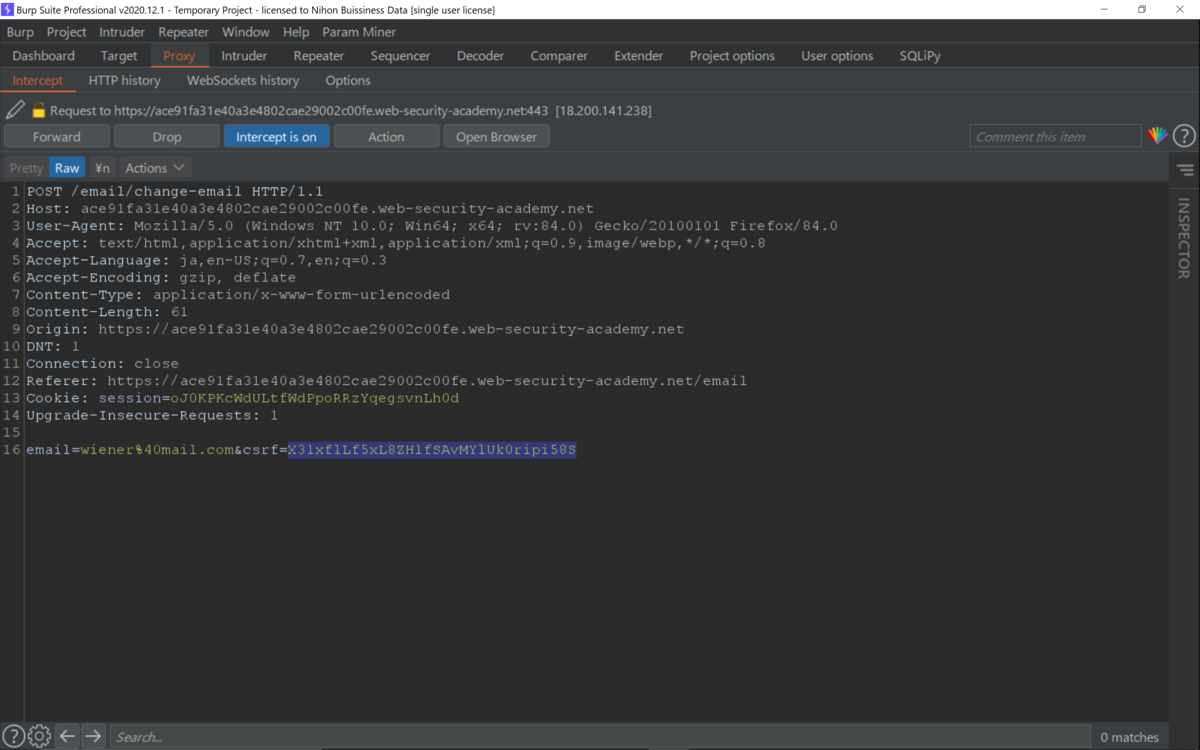
Task: Open the Repeater menu in menu bar
Action: click(x=183, y=32)
